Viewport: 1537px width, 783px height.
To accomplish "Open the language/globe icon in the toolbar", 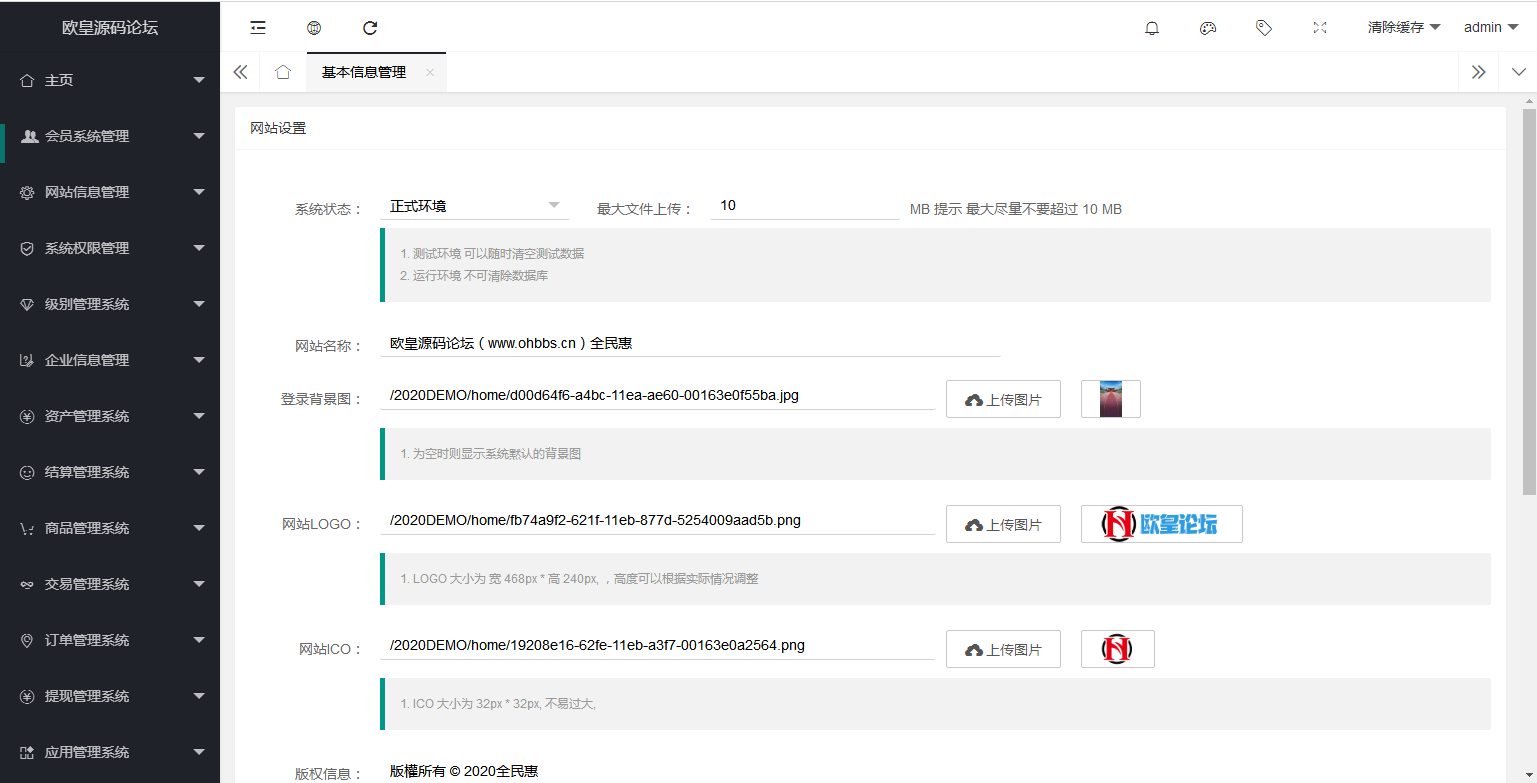I will tap(314, 27).
